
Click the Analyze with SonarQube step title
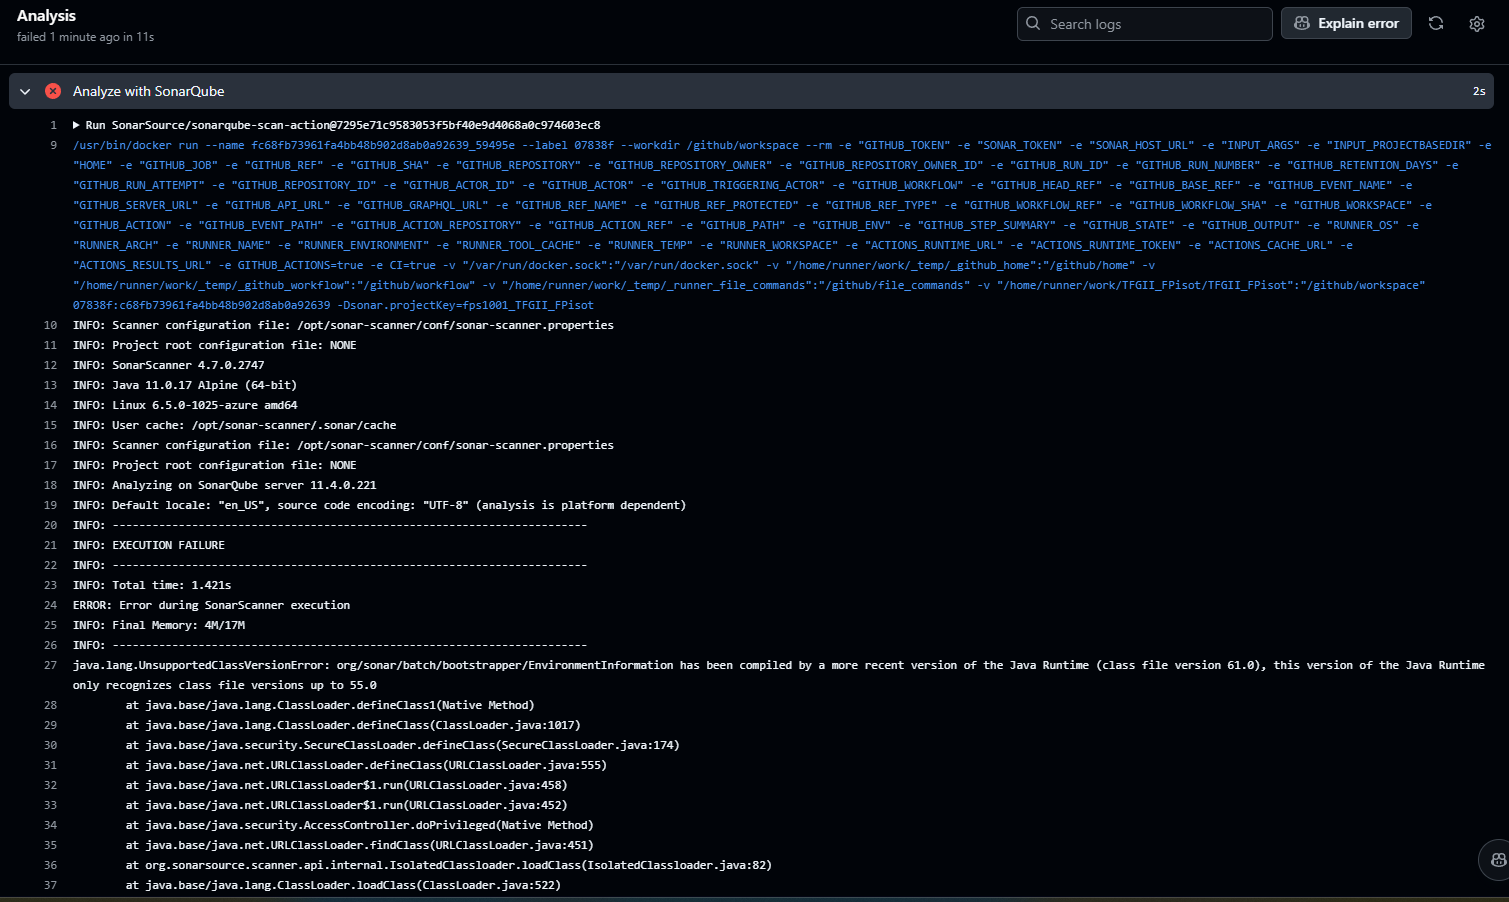(148, 91)
